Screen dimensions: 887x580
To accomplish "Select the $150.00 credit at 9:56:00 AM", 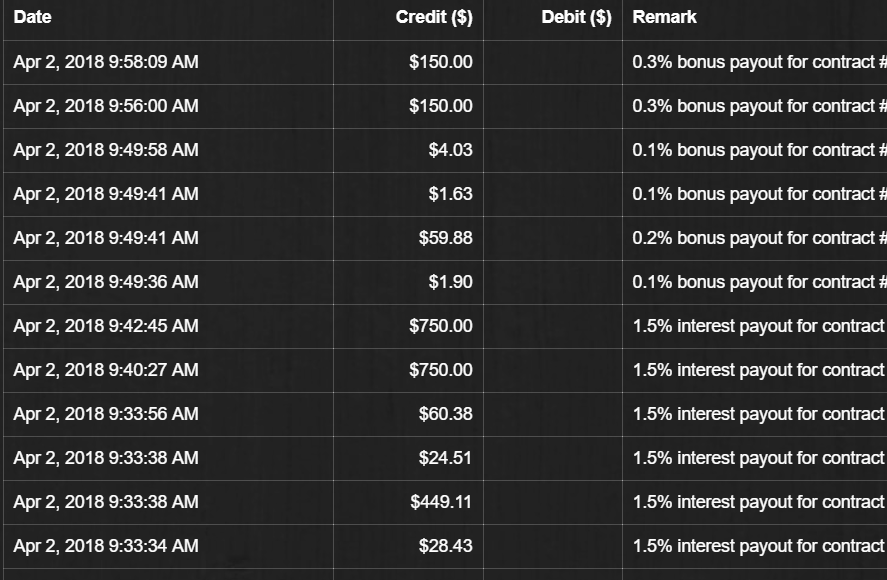I will tap(441, 106).
